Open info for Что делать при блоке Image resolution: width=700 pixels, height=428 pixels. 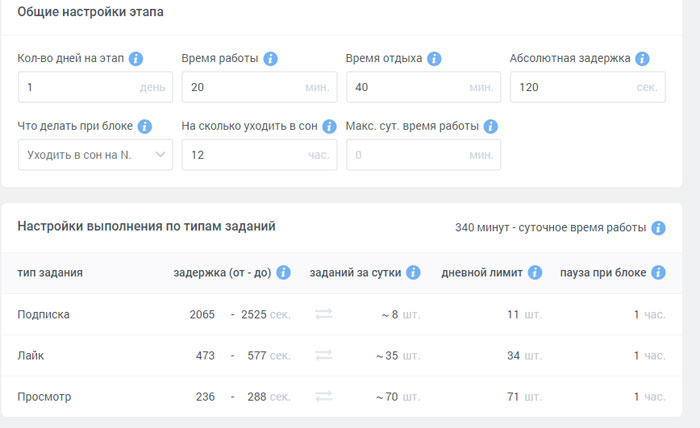click(144, 126)
